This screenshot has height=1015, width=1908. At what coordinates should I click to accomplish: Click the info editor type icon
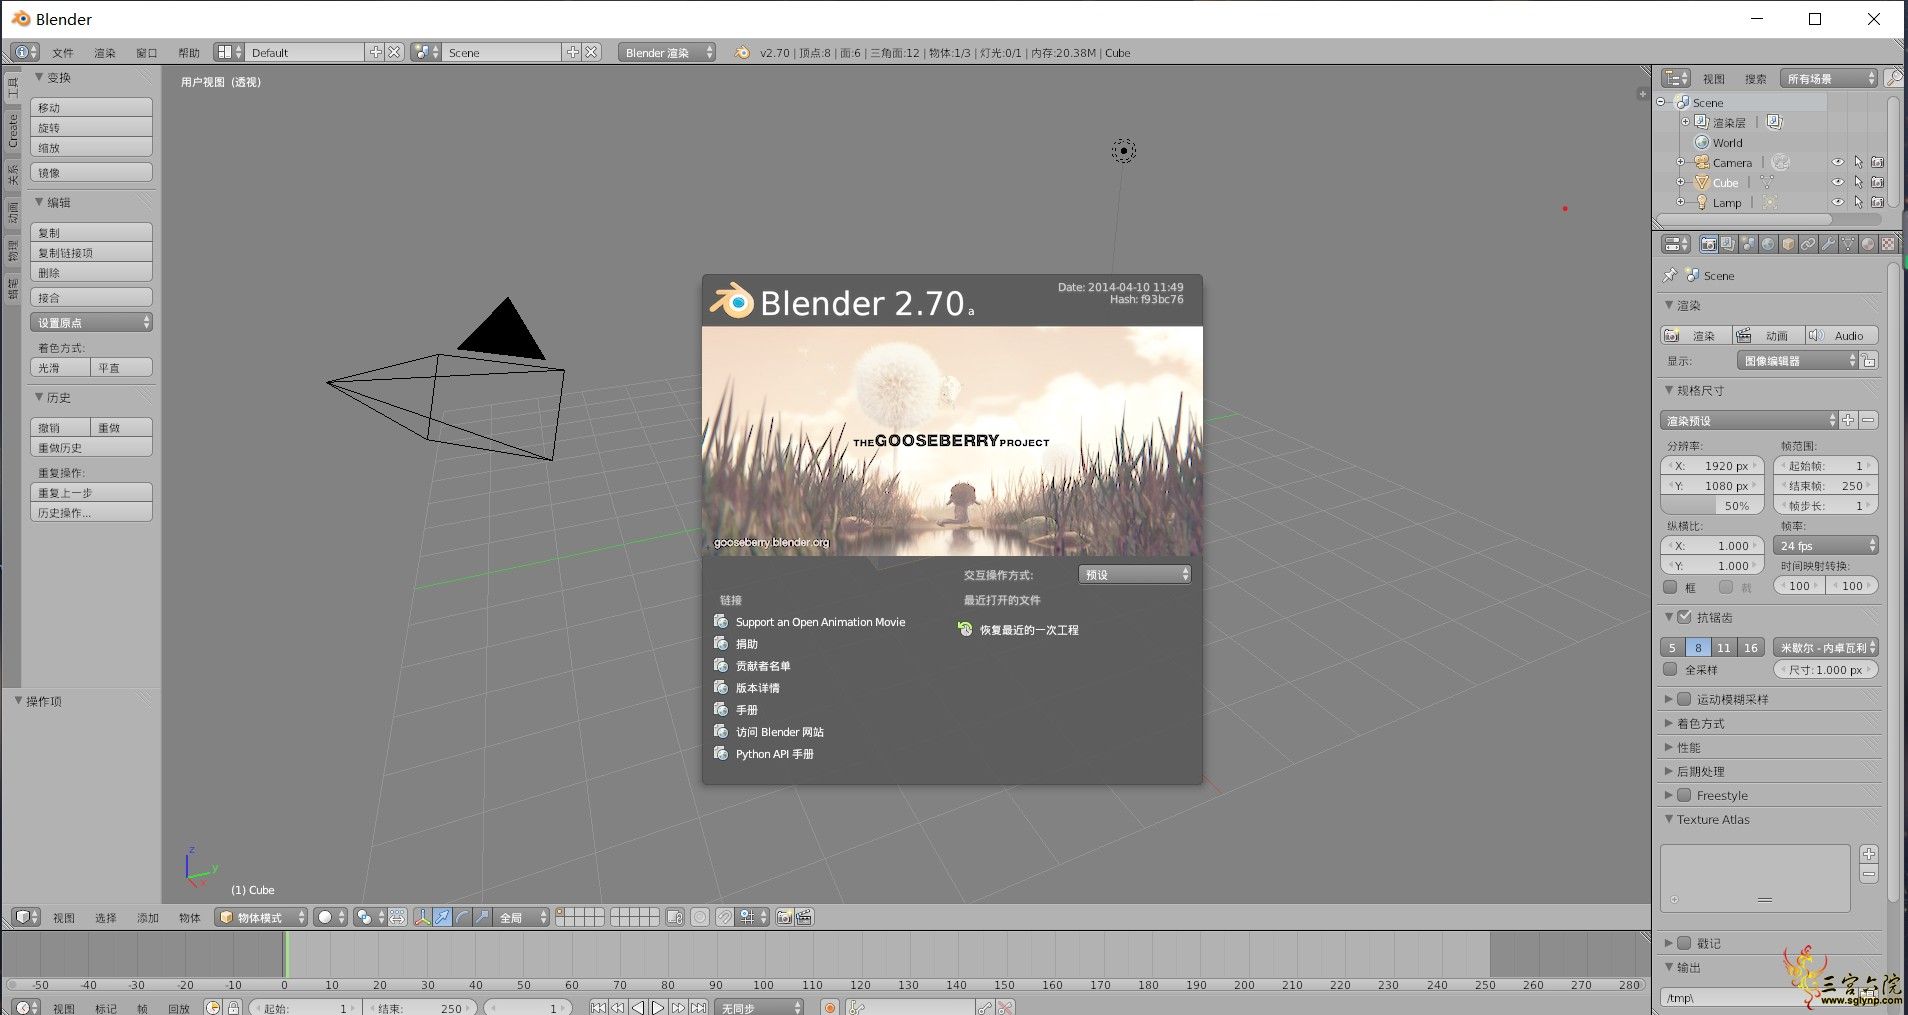pos(25,52)
